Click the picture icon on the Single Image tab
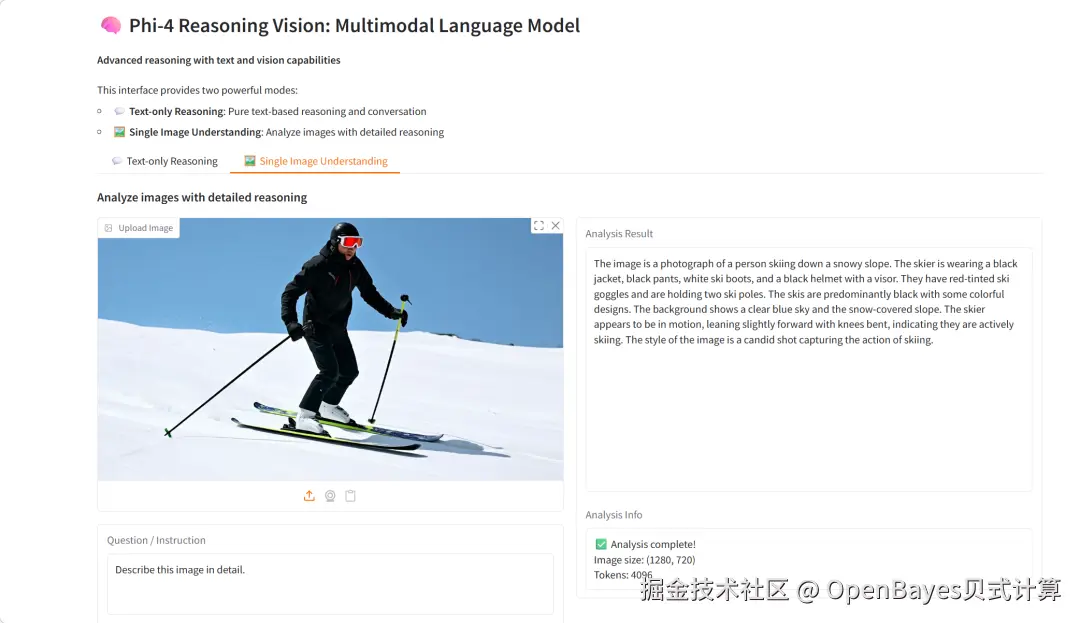Image resolution: width=1080 pixels, height=623 pixels. click(x=249, y=160)
